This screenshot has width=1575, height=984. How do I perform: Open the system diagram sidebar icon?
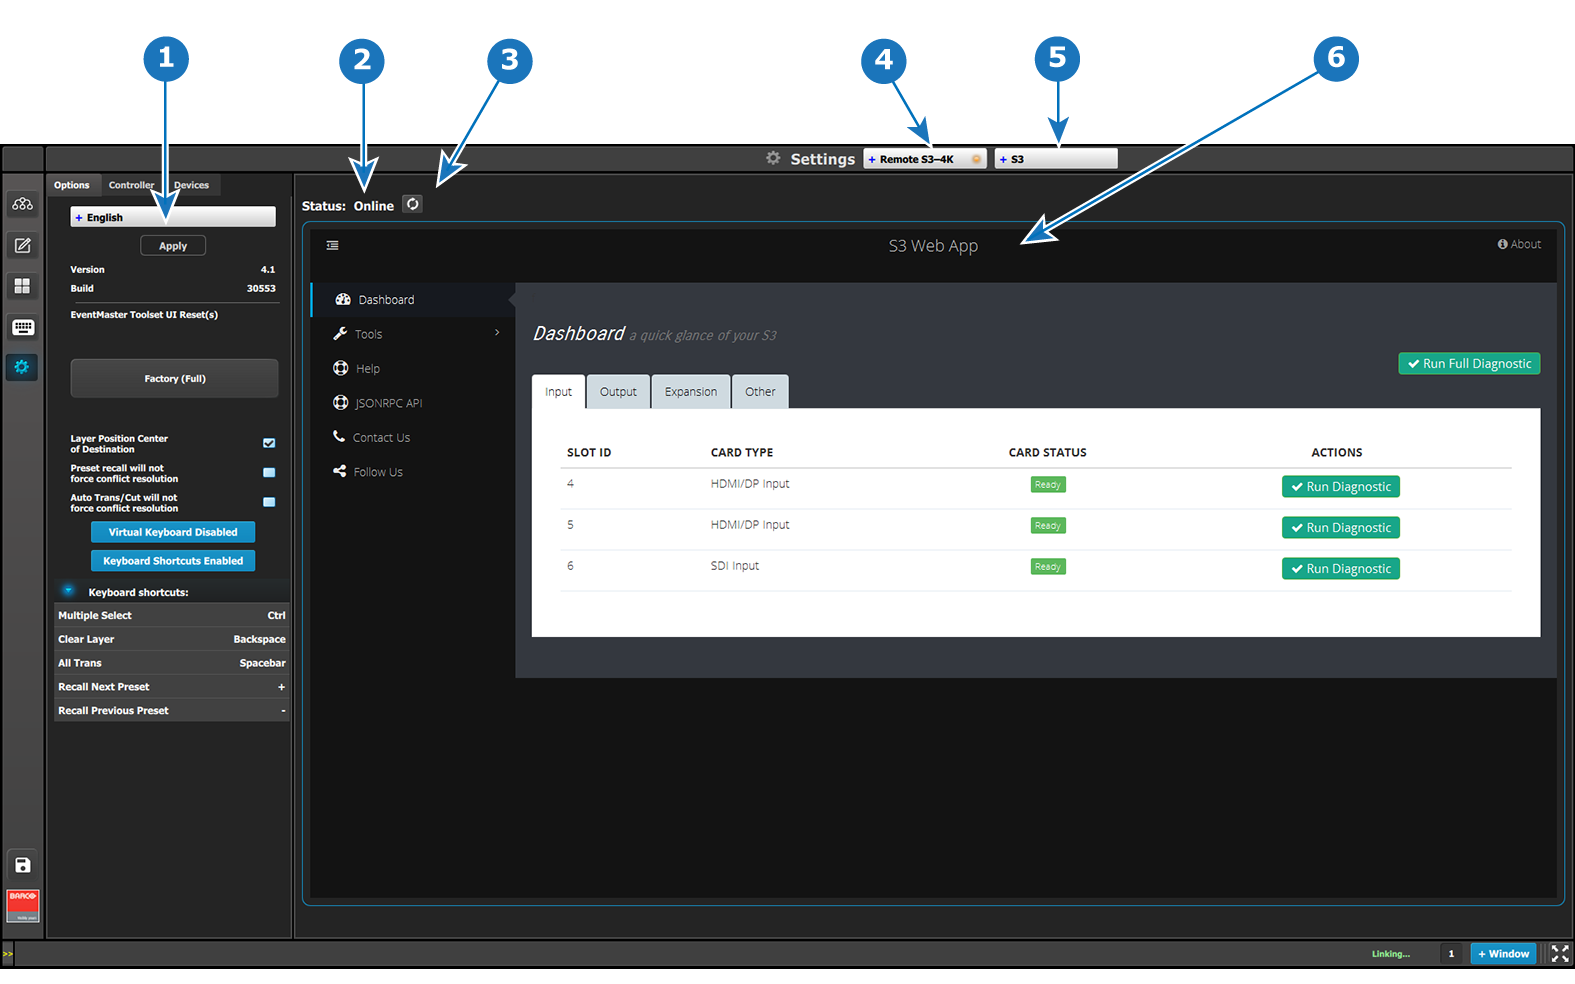tap(22, 204)
